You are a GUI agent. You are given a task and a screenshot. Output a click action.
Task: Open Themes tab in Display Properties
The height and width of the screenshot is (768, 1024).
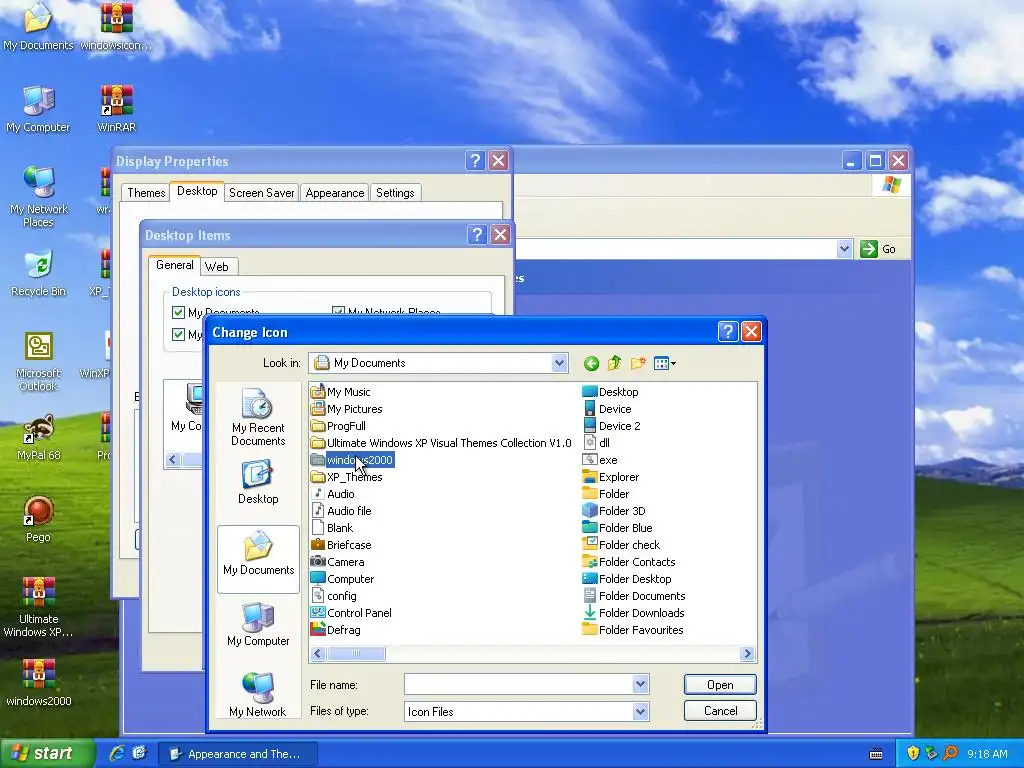[146, 193]
